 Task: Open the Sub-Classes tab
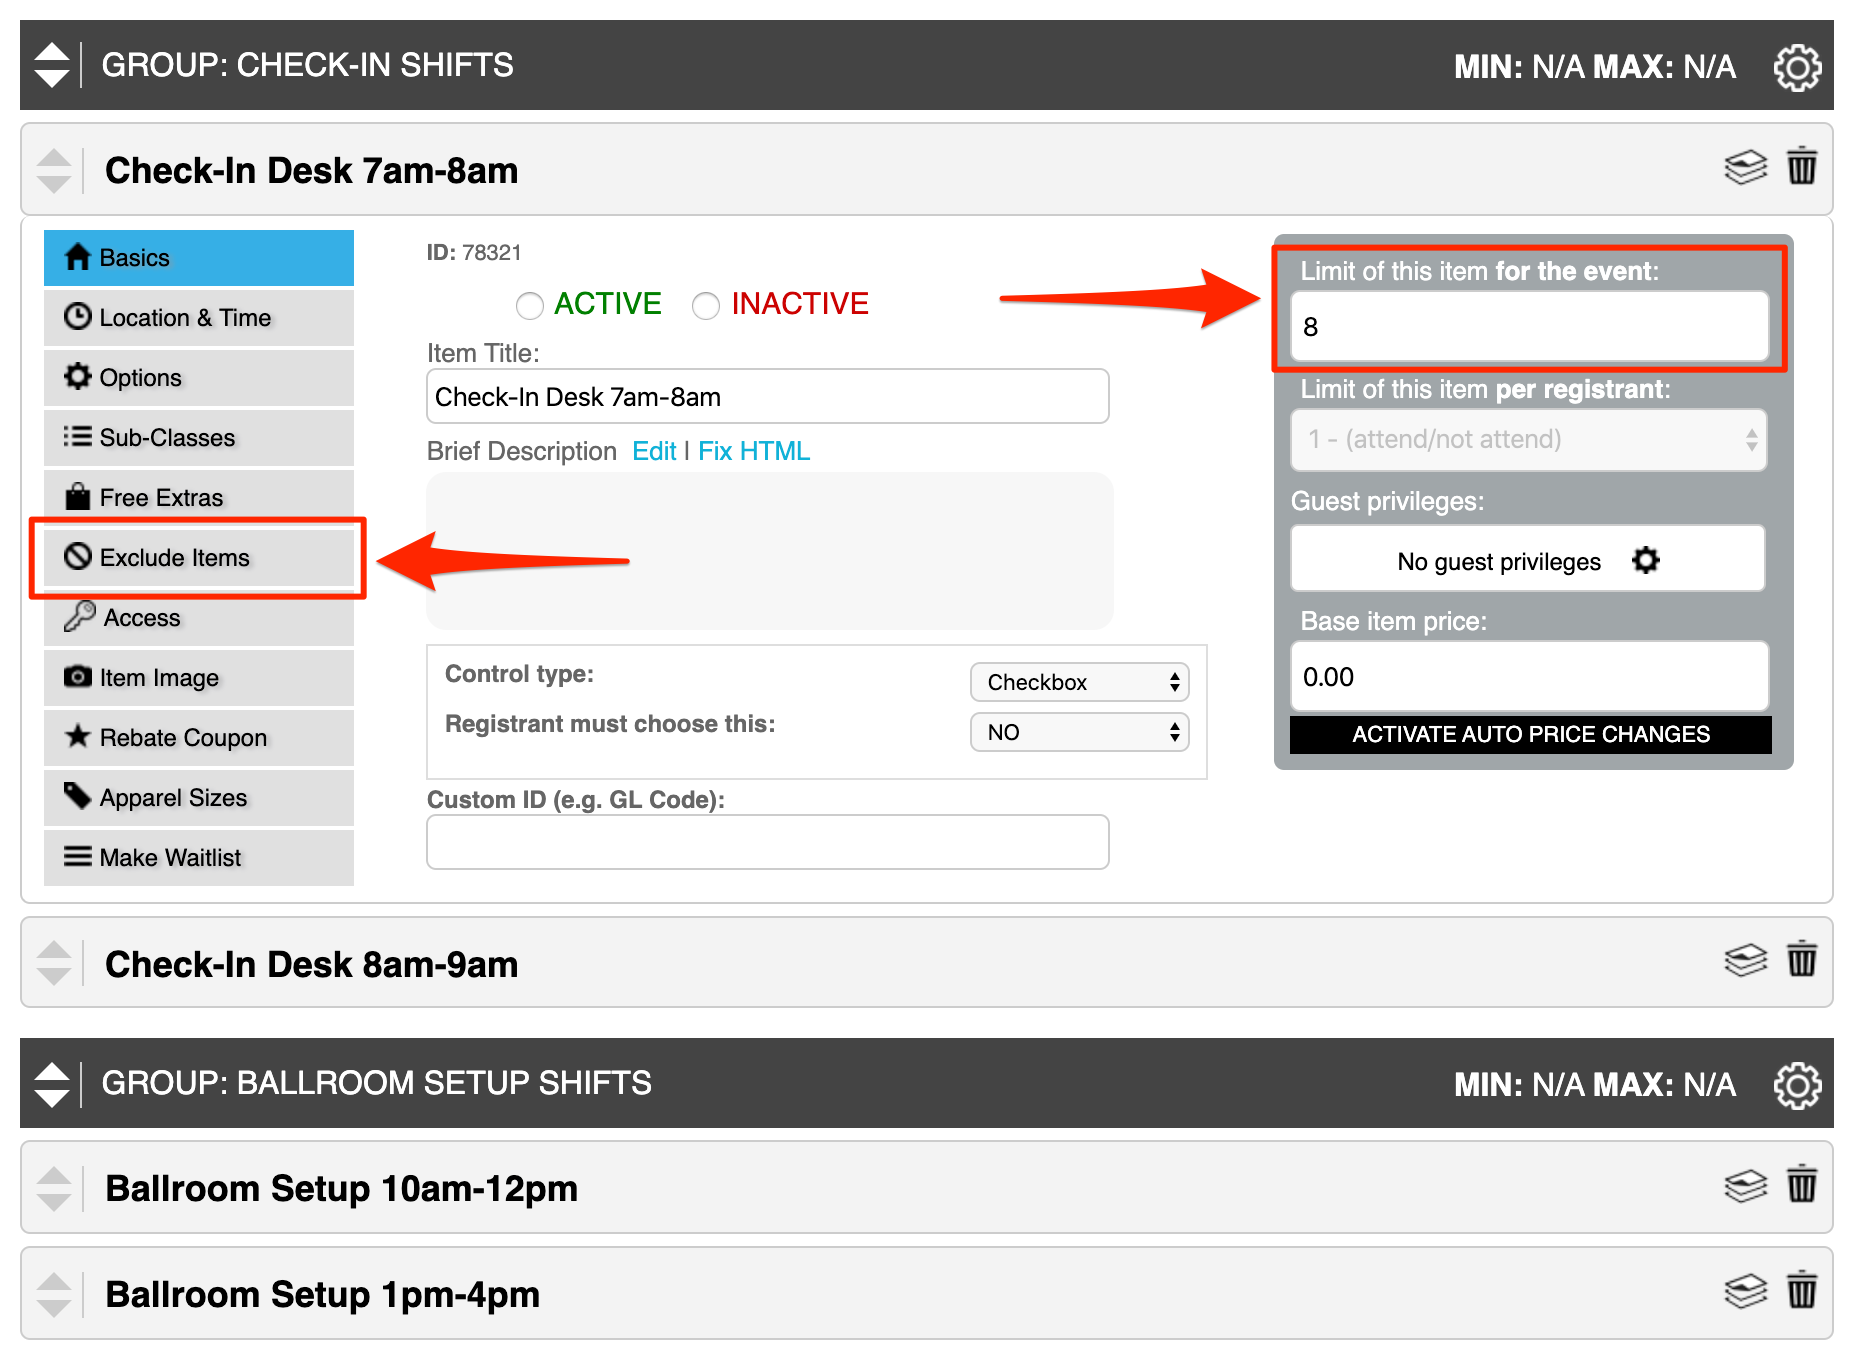[199, 438]
